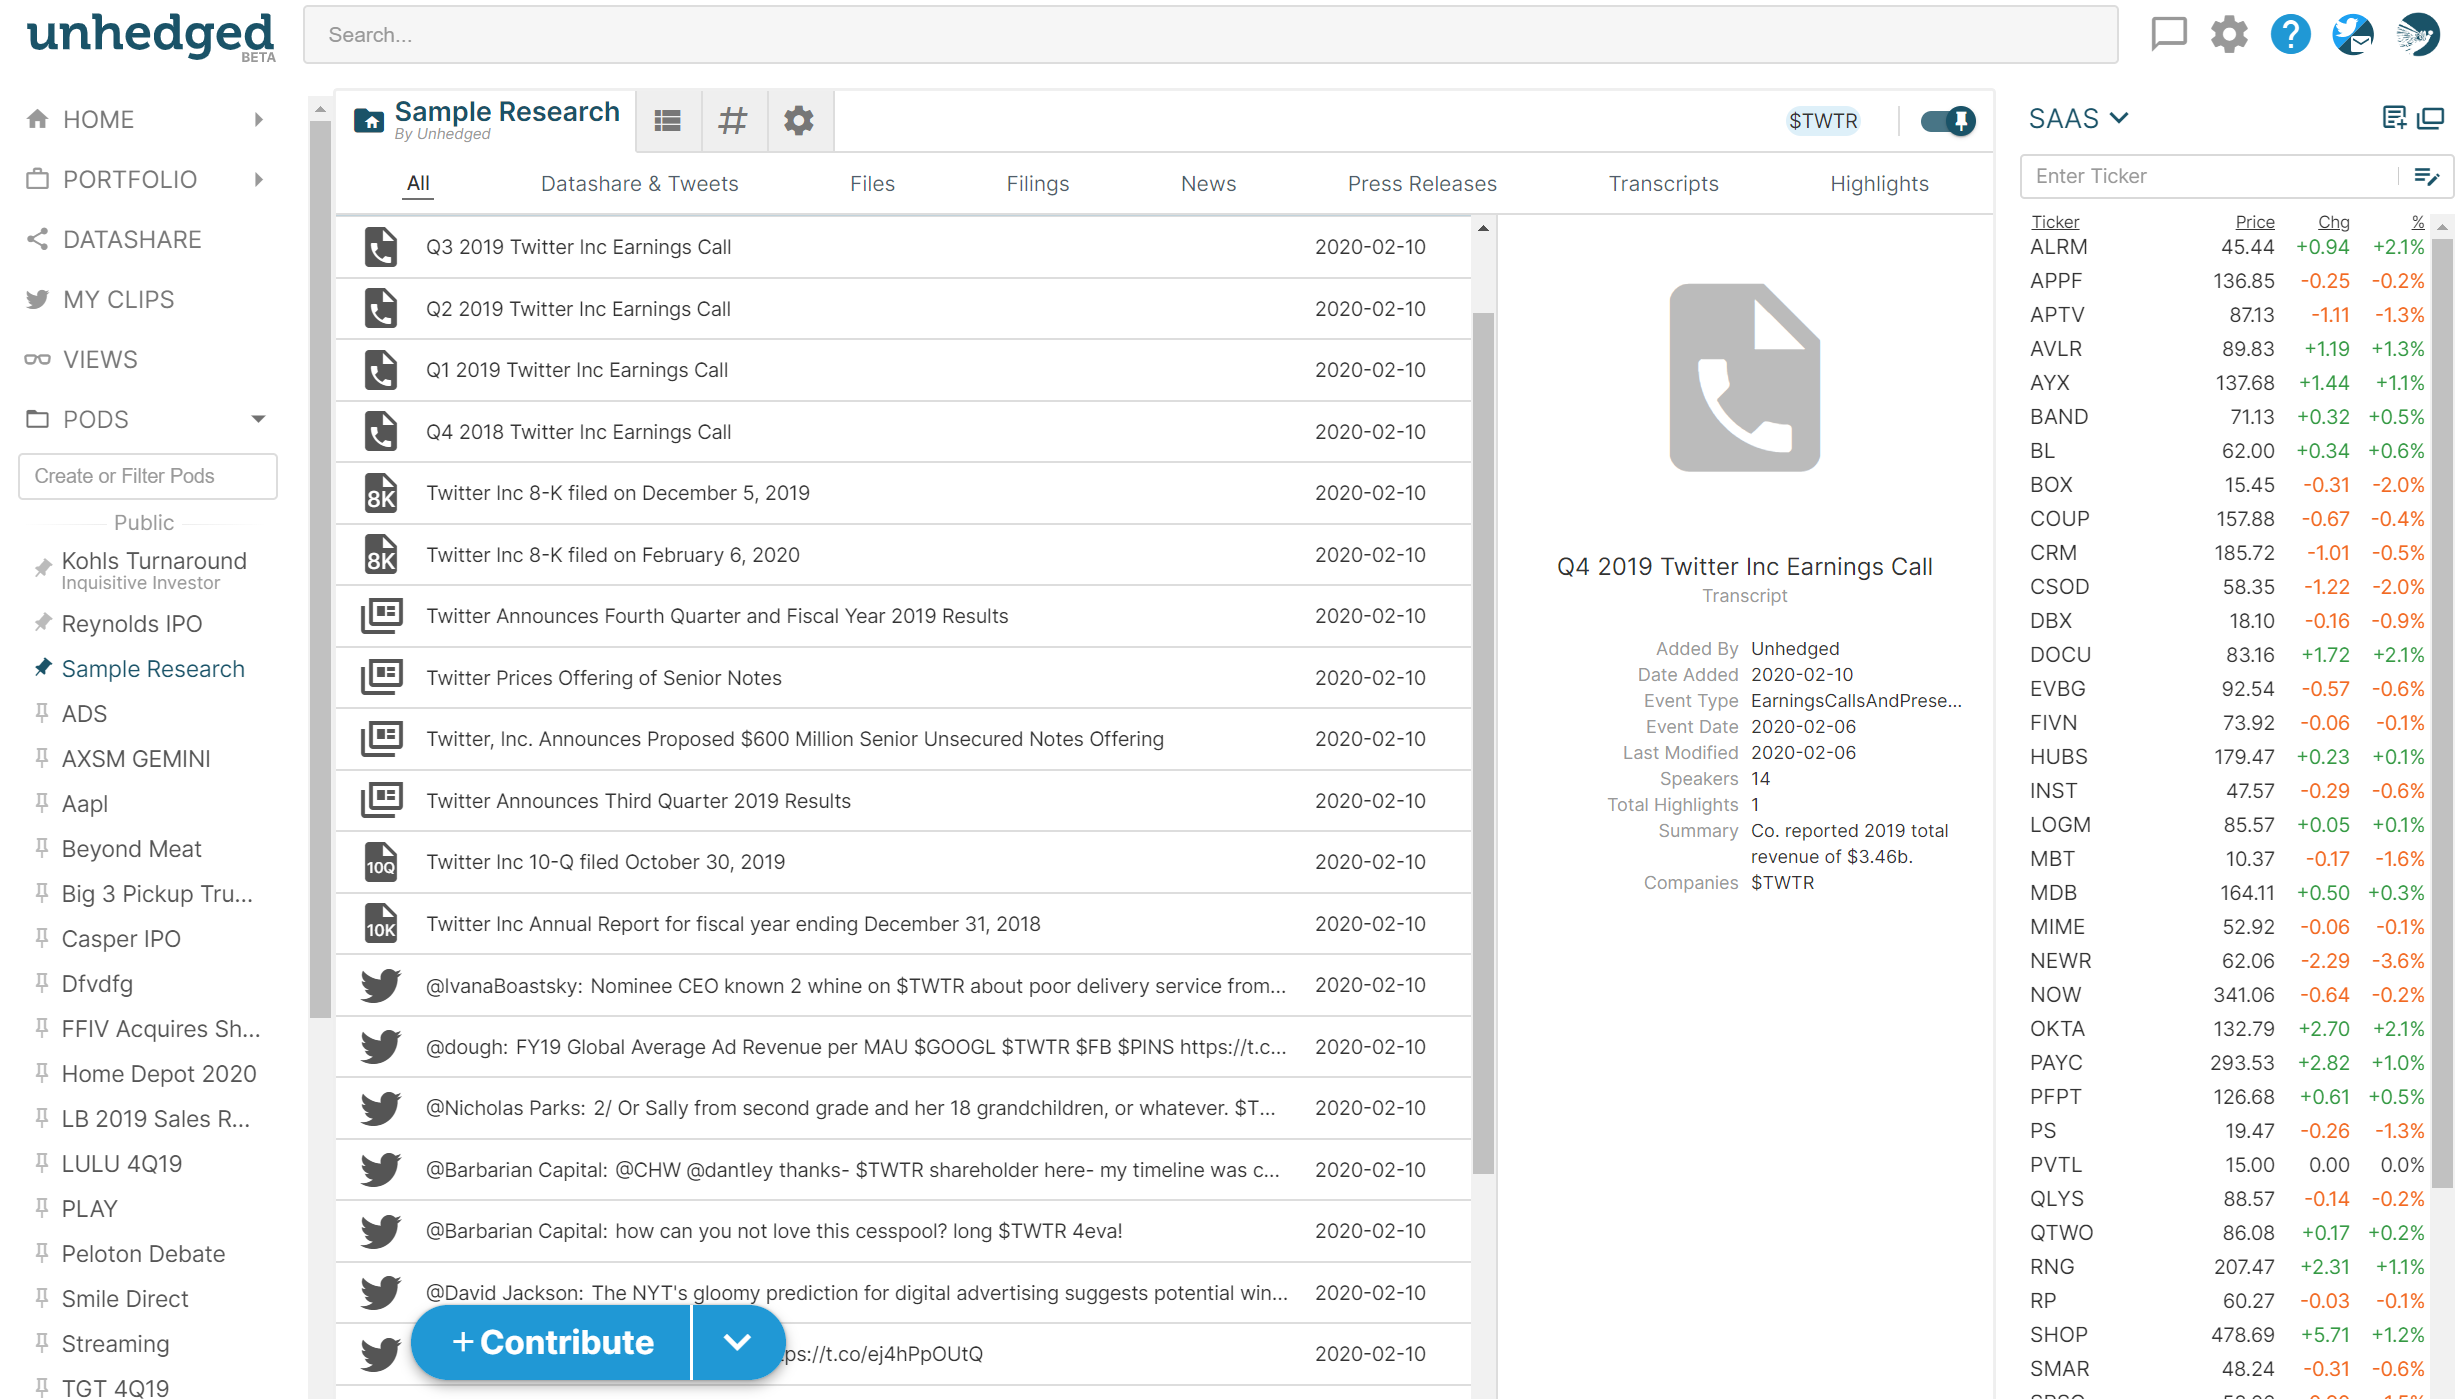Click the edit ticker list icon
The height and width of the screenshot is (1399, 2457).
(2426, 176)
